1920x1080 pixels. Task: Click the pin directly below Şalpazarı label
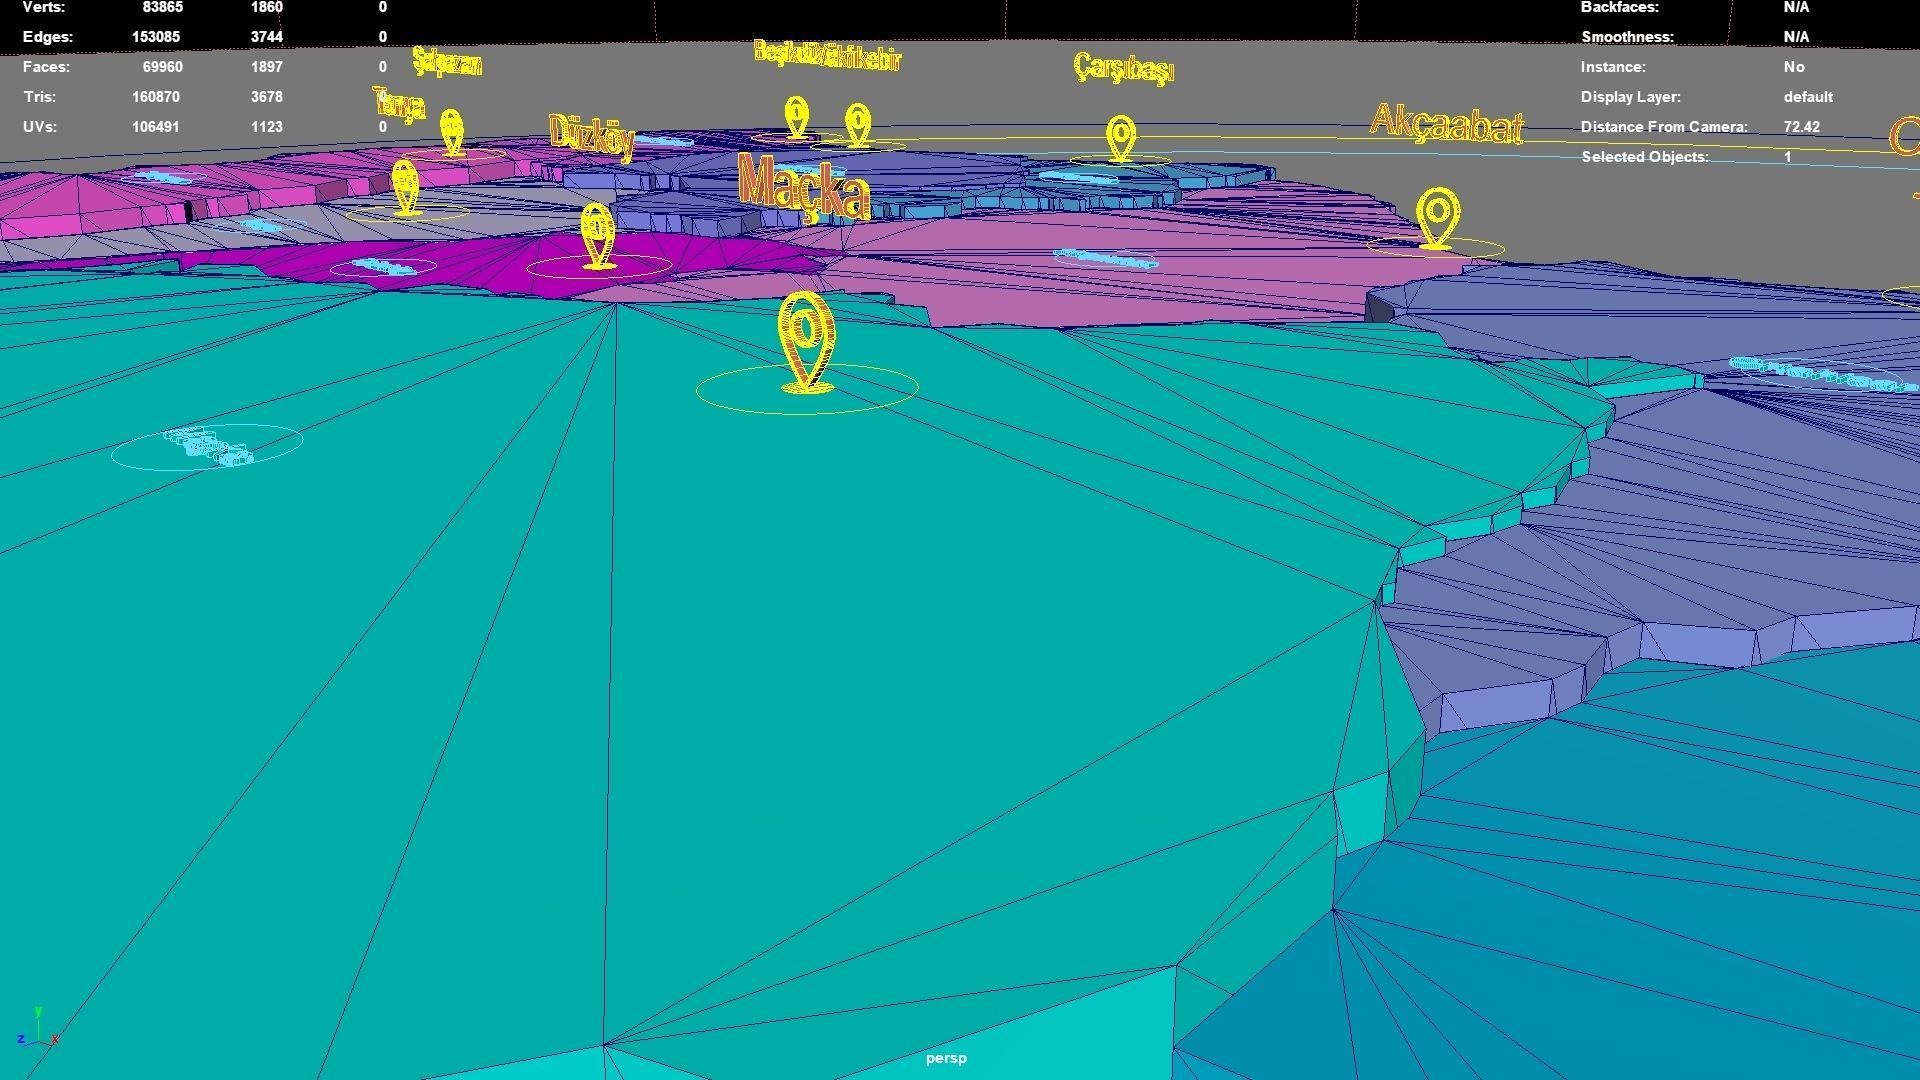tap(452, 131)
